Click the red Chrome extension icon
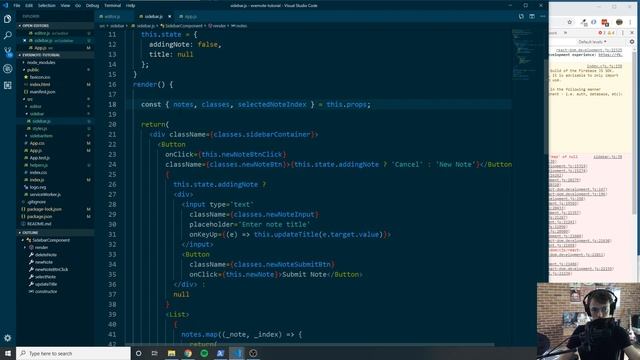Viewport: 640px width, 360px height. [x=605, y=22]
